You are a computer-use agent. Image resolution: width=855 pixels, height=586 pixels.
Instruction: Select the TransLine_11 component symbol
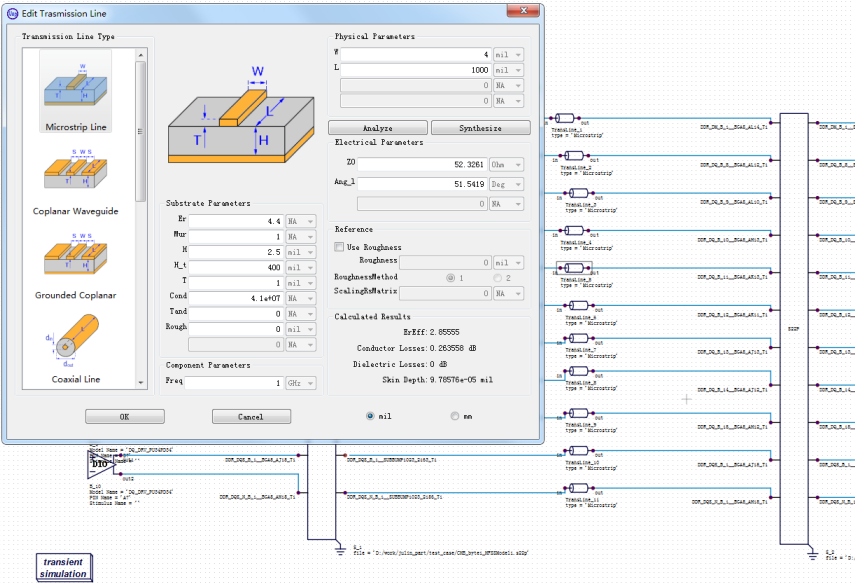[578, 488]
